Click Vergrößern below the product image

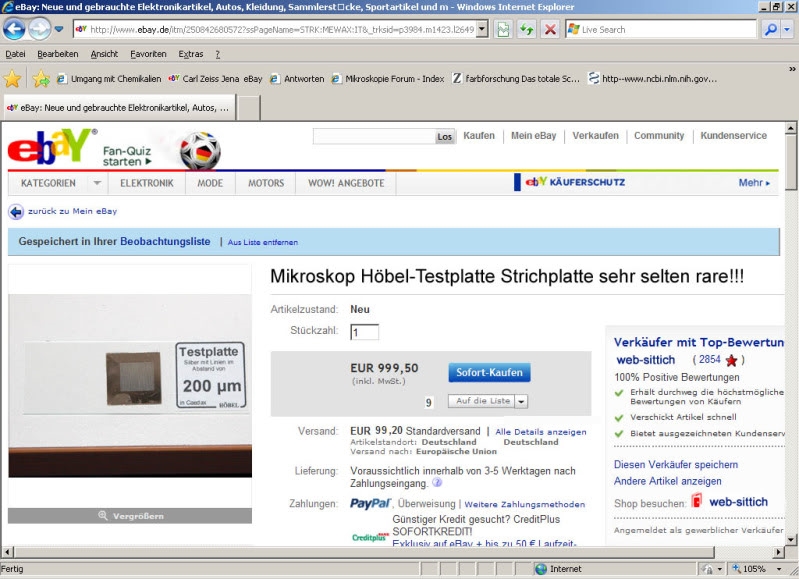coord(130,515)
